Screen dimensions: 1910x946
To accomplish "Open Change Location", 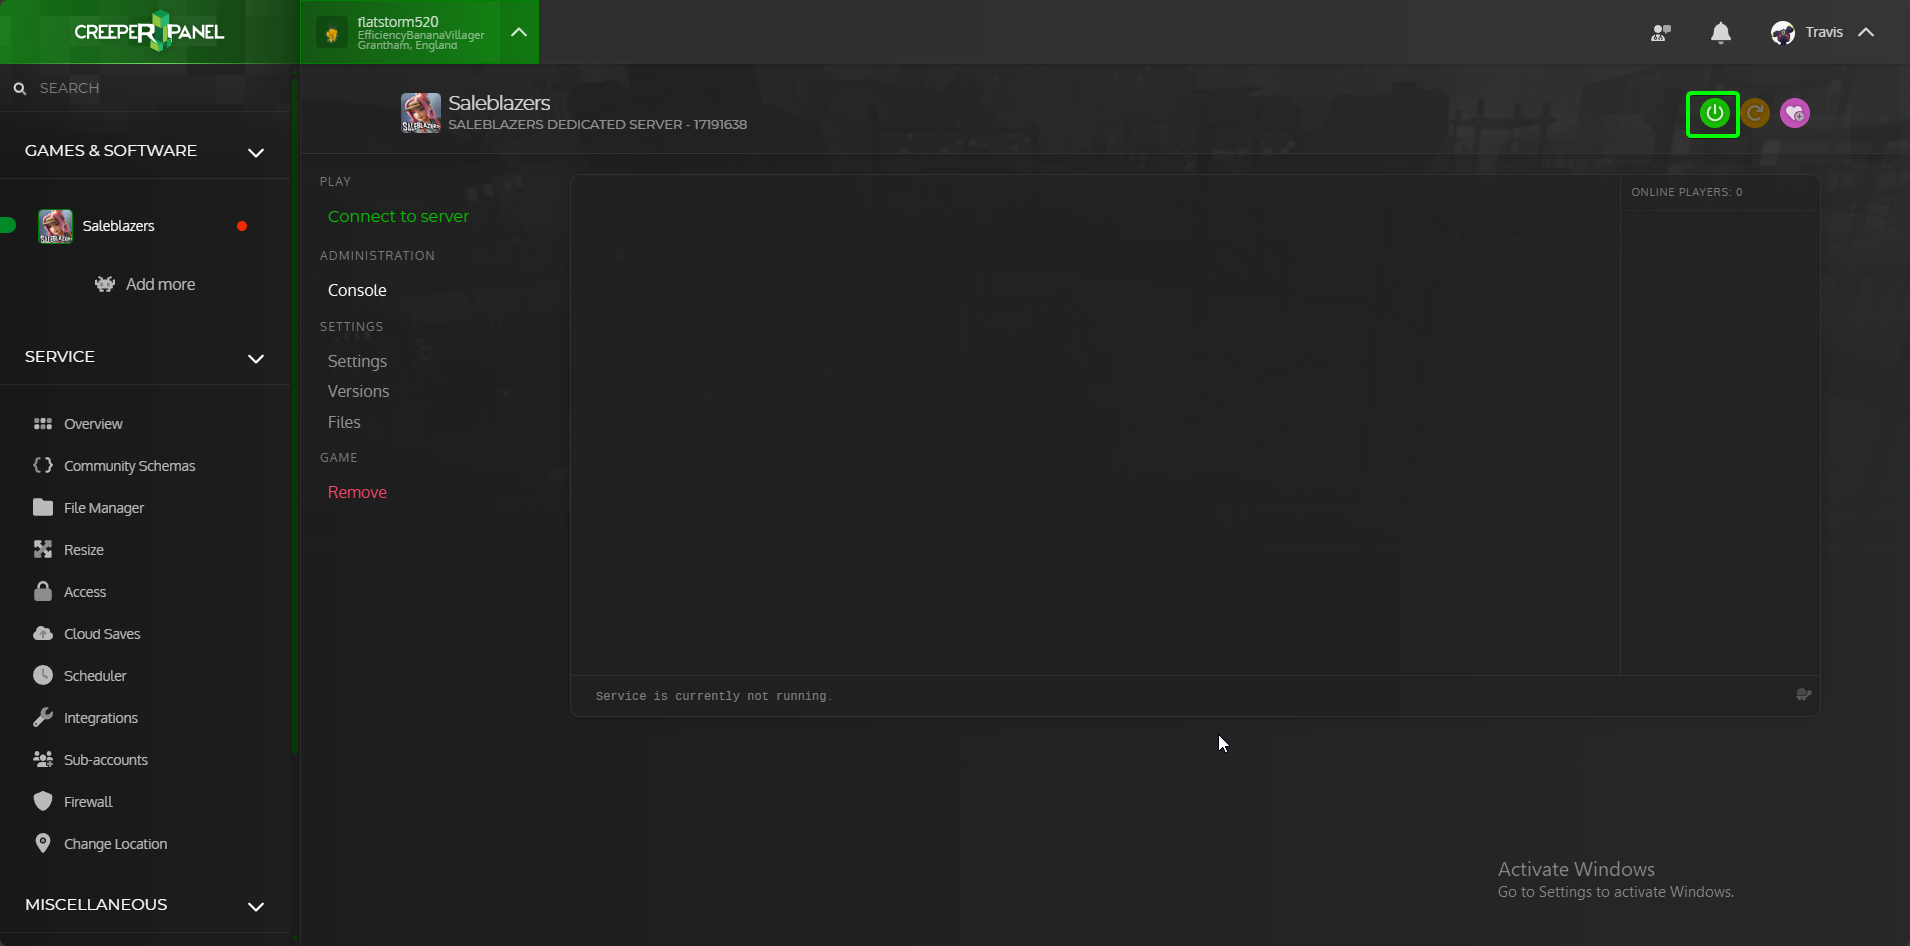I will [x=116, y=844].
